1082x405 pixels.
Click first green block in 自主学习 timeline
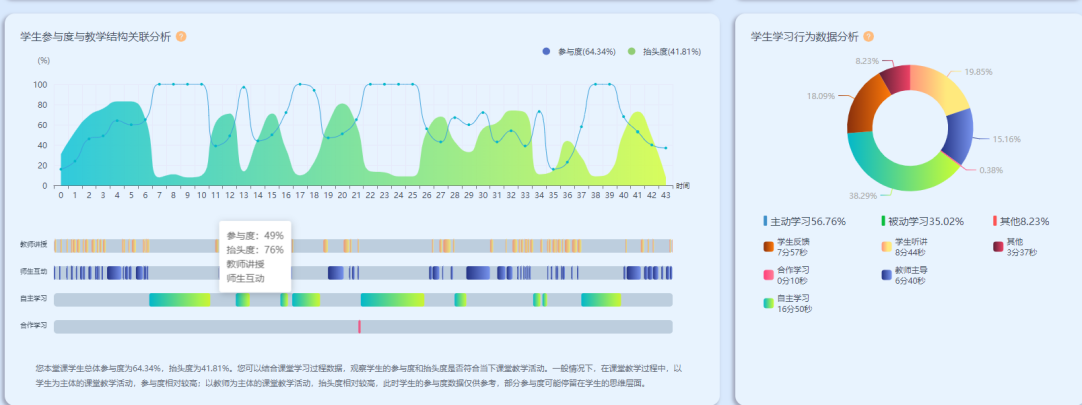point(179,299)
